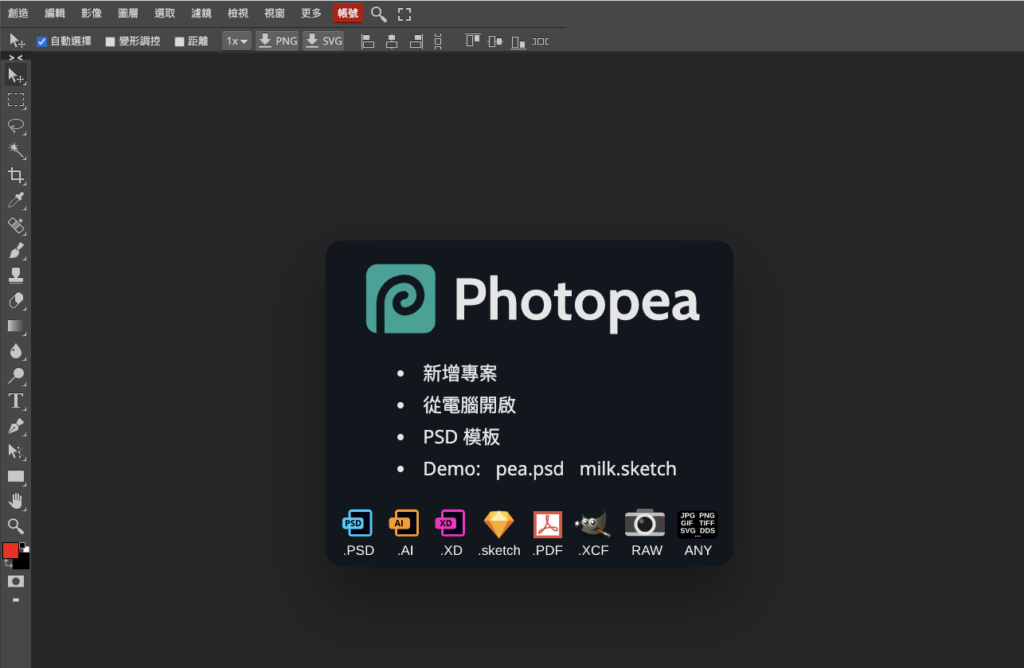This screenshot has width=1024, height=668.
Task: Choose the Spot Healing Brush tool
Action: 16,226
